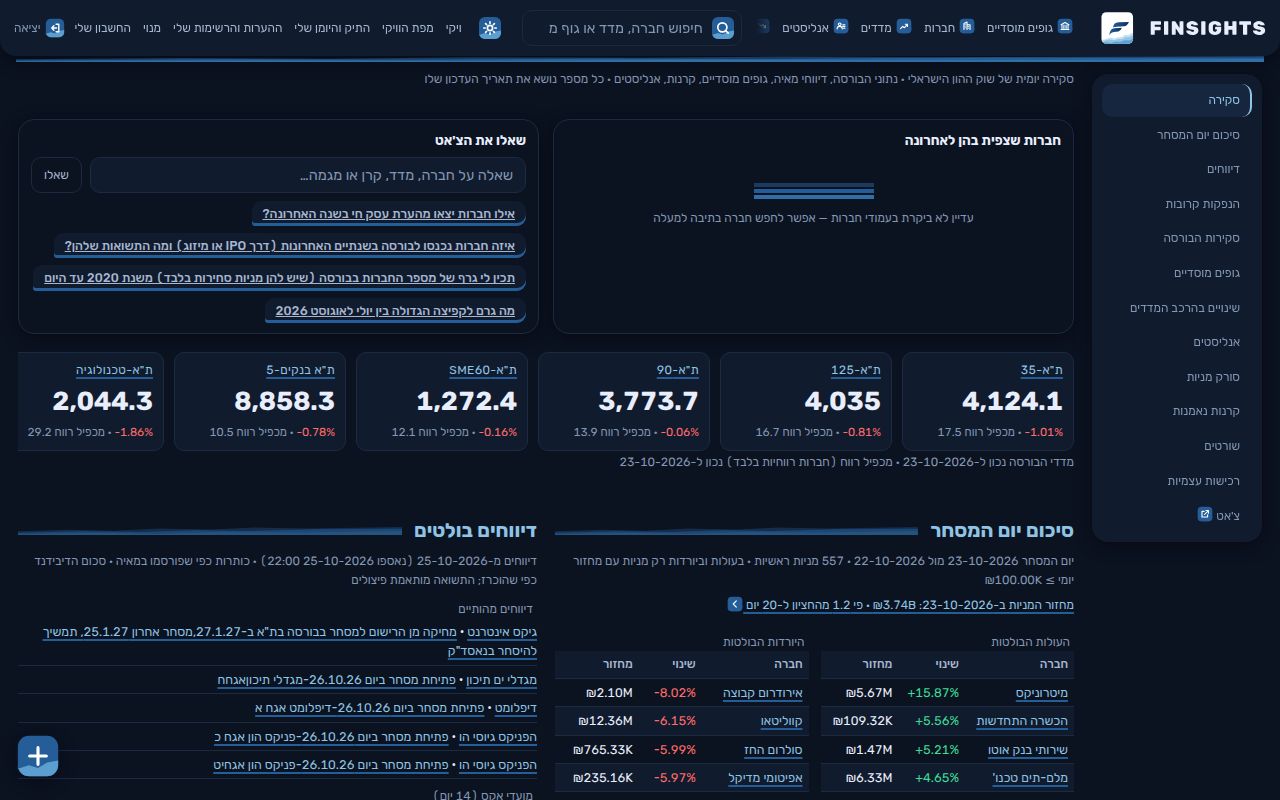Click the +15.87% change value
The height and width of the screenshot is (800, 1280).
(x=933, y=693)
